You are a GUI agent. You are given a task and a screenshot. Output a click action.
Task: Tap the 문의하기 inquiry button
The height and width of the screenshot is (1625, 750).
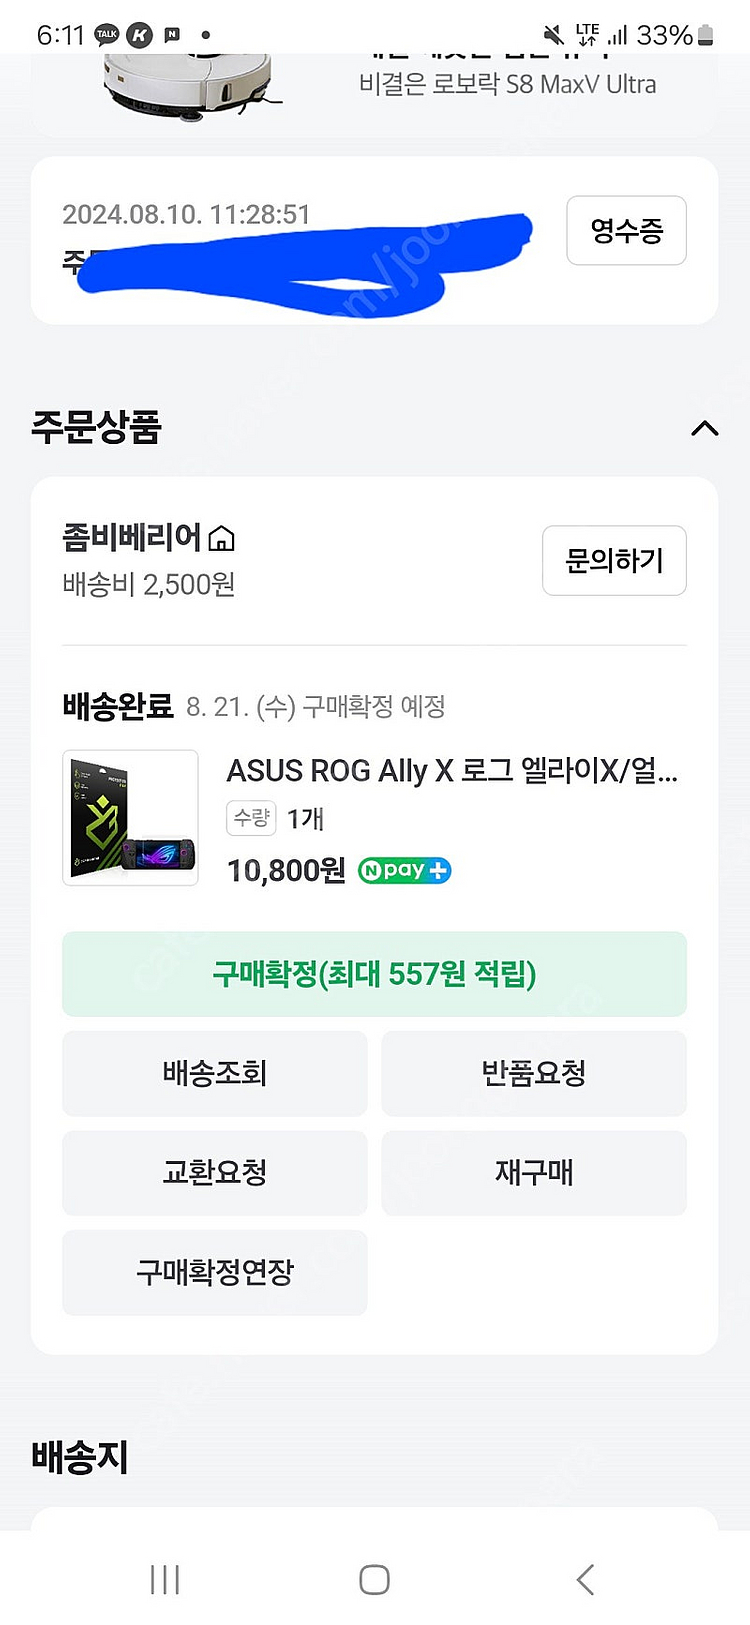(x=614, y=560)
